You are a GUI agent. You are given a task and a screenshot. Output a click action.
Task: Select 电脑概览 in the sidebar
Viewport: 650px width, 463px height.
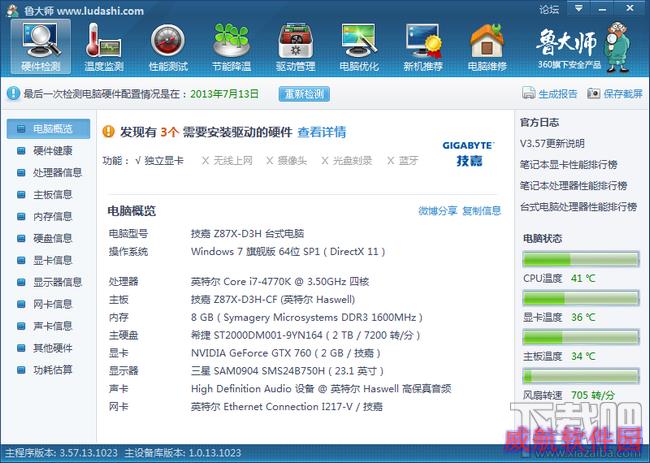tap(49, 128)
